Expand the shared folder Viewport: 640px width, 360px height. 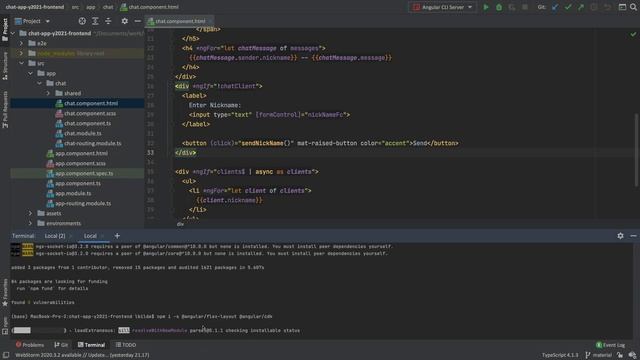click(48, 93)
